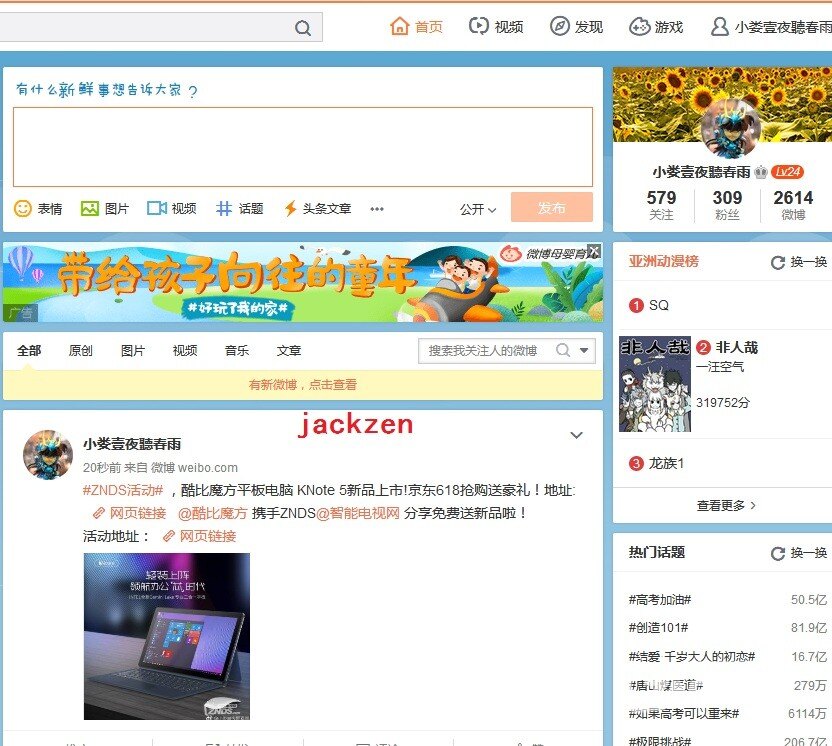Image resolution: width=832 pixels, height=746 pixels.
Task: Select the 全部 feed tab
Action: point(29,351)
